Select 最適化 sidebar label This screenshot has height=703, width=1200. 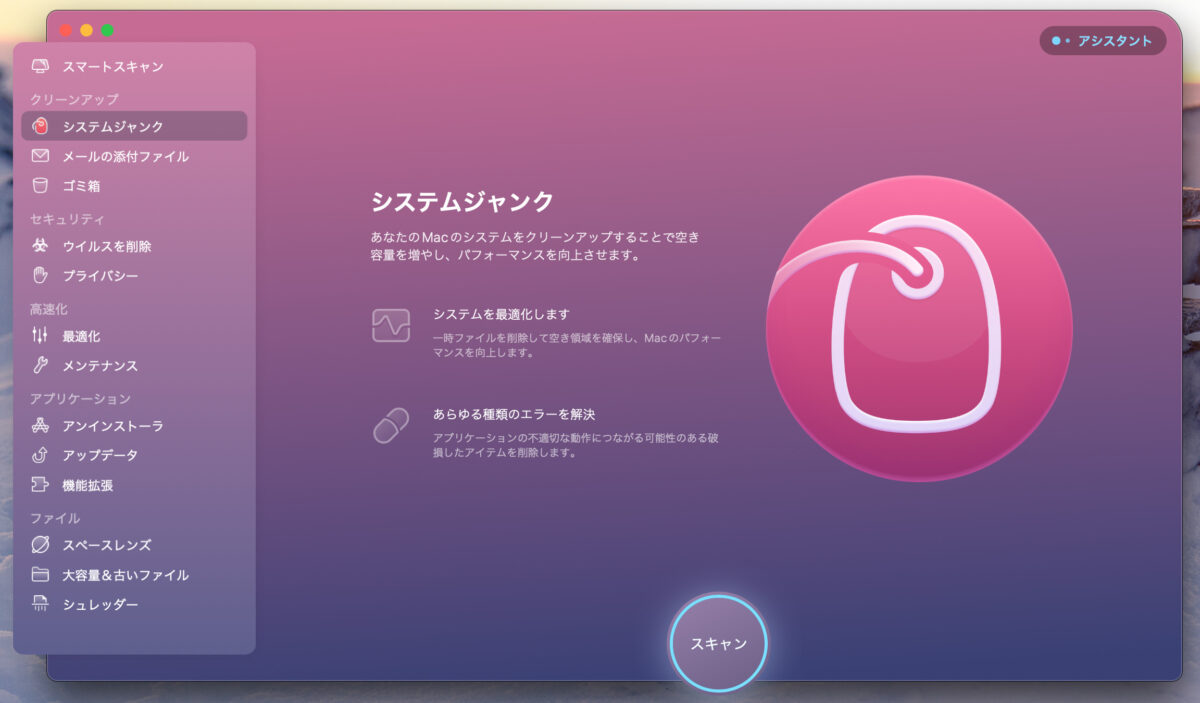point(81,336)
